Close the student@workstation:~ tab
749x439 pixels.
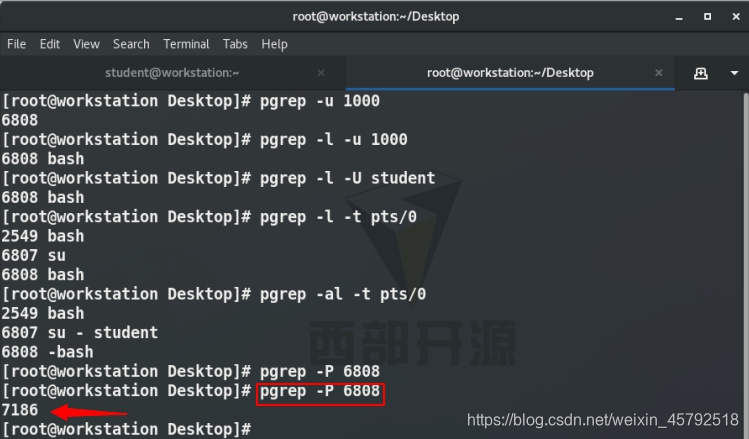click(321, 73)
